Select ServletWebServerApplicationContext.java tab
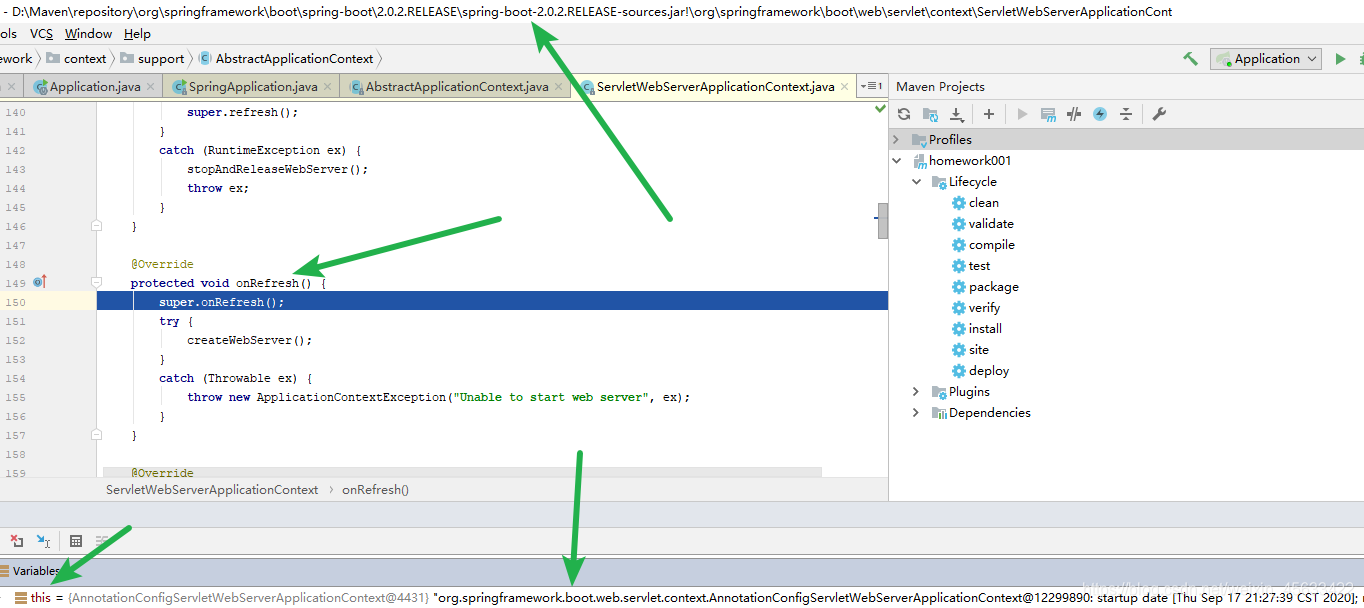This screenshot has height=608, width=1364. (x=714, y=87)
